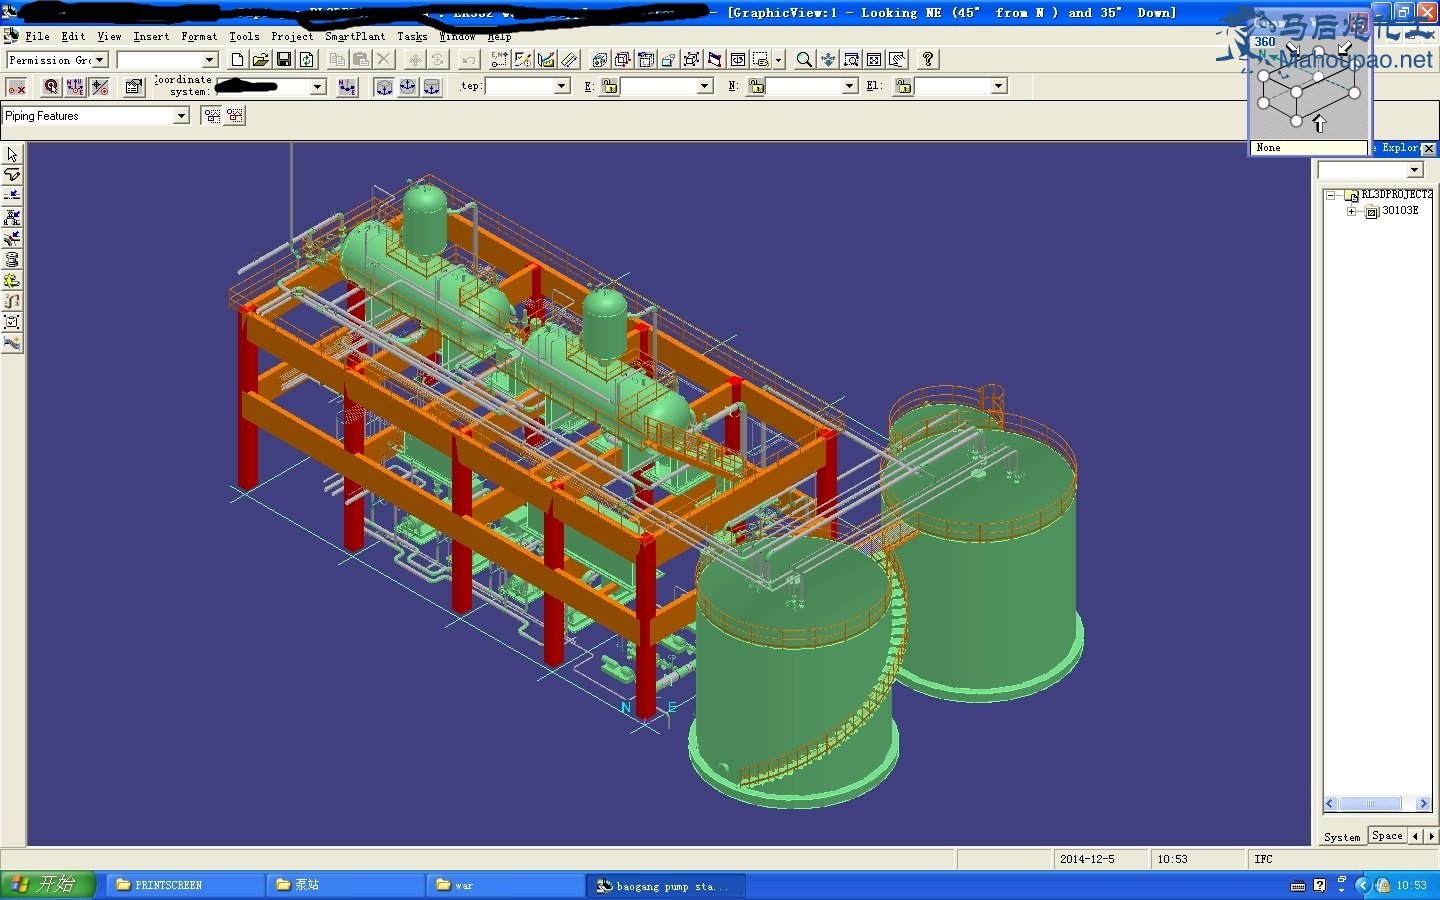Viewport: 1440px width, 900px height.
Task: Open PRINTSCREEN folder in taskbar
Action: pos(185,885)
